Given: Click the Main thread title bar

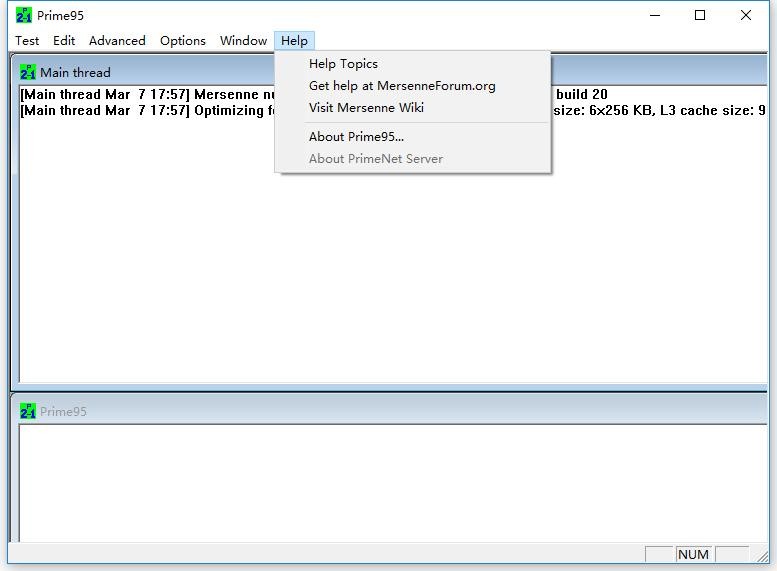Looking at the screenshot, I should click(389, 72).
